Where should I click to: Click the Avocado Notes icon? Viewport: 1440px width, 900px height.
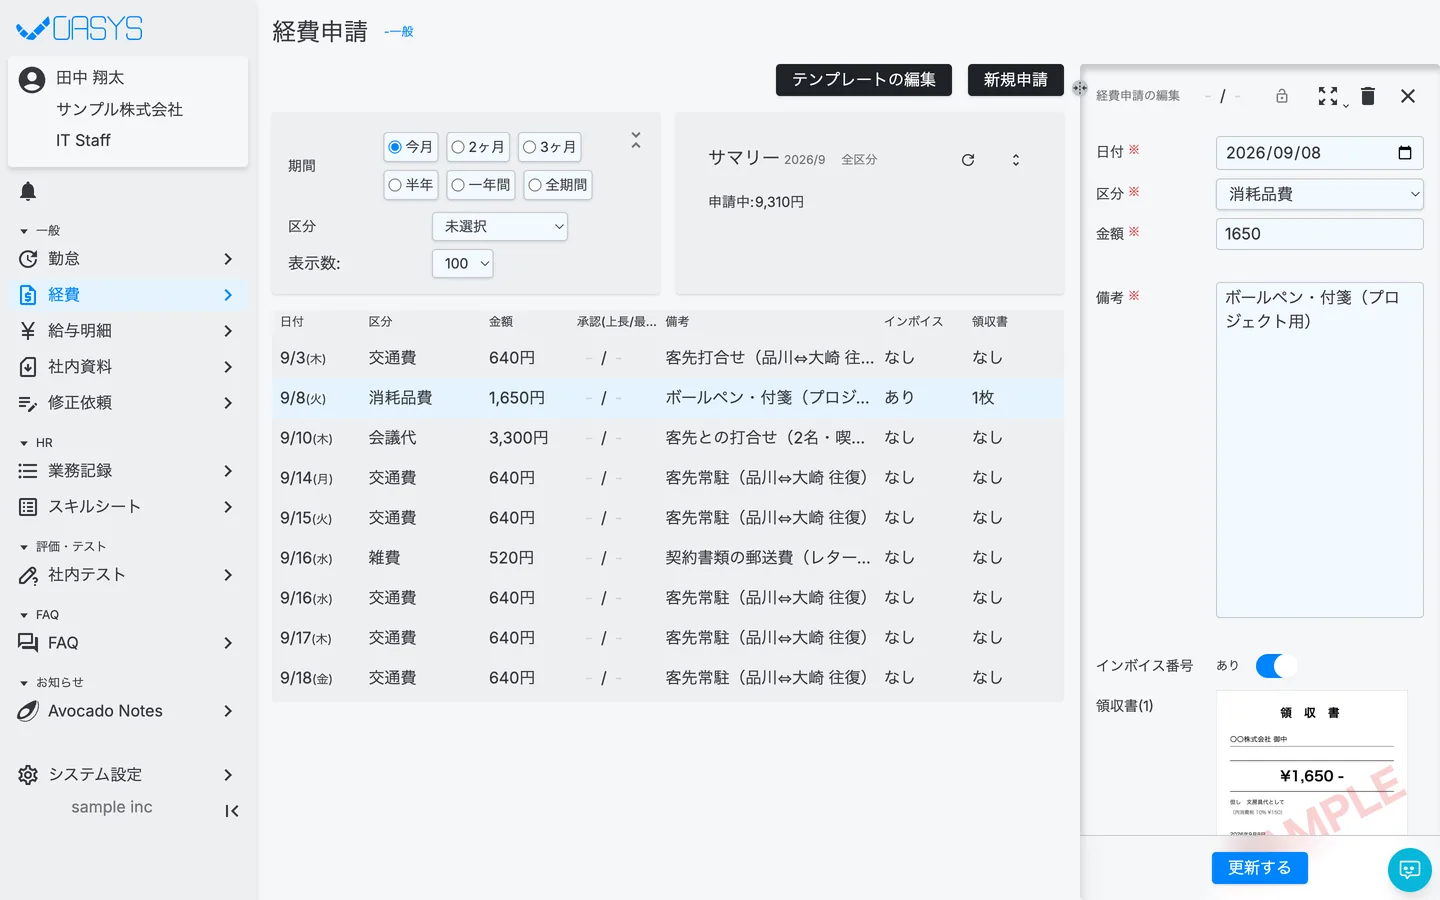tap(28, 711)
